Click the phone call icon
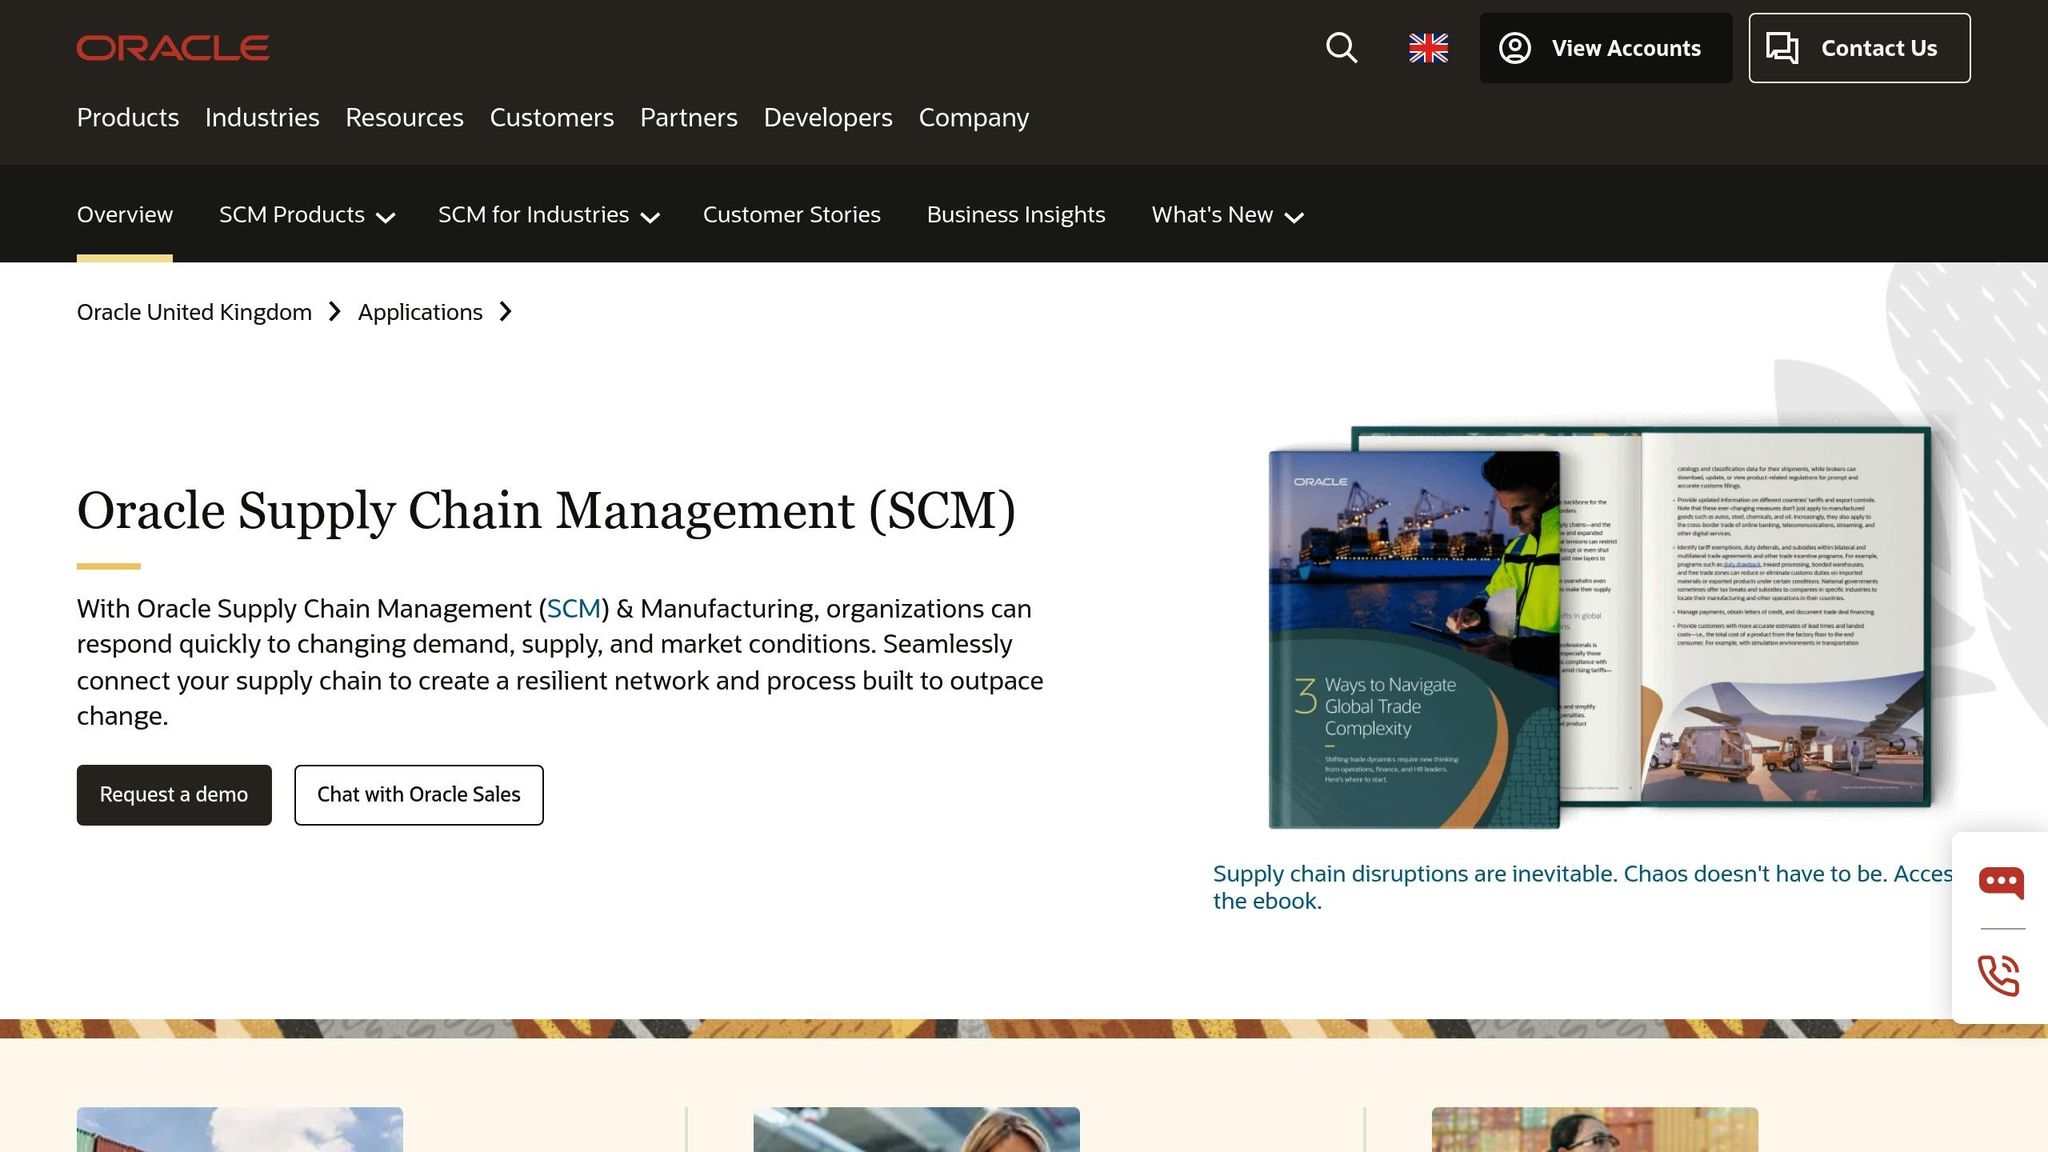Screen dimensions: 2048x1152 tap(1999, 975)
